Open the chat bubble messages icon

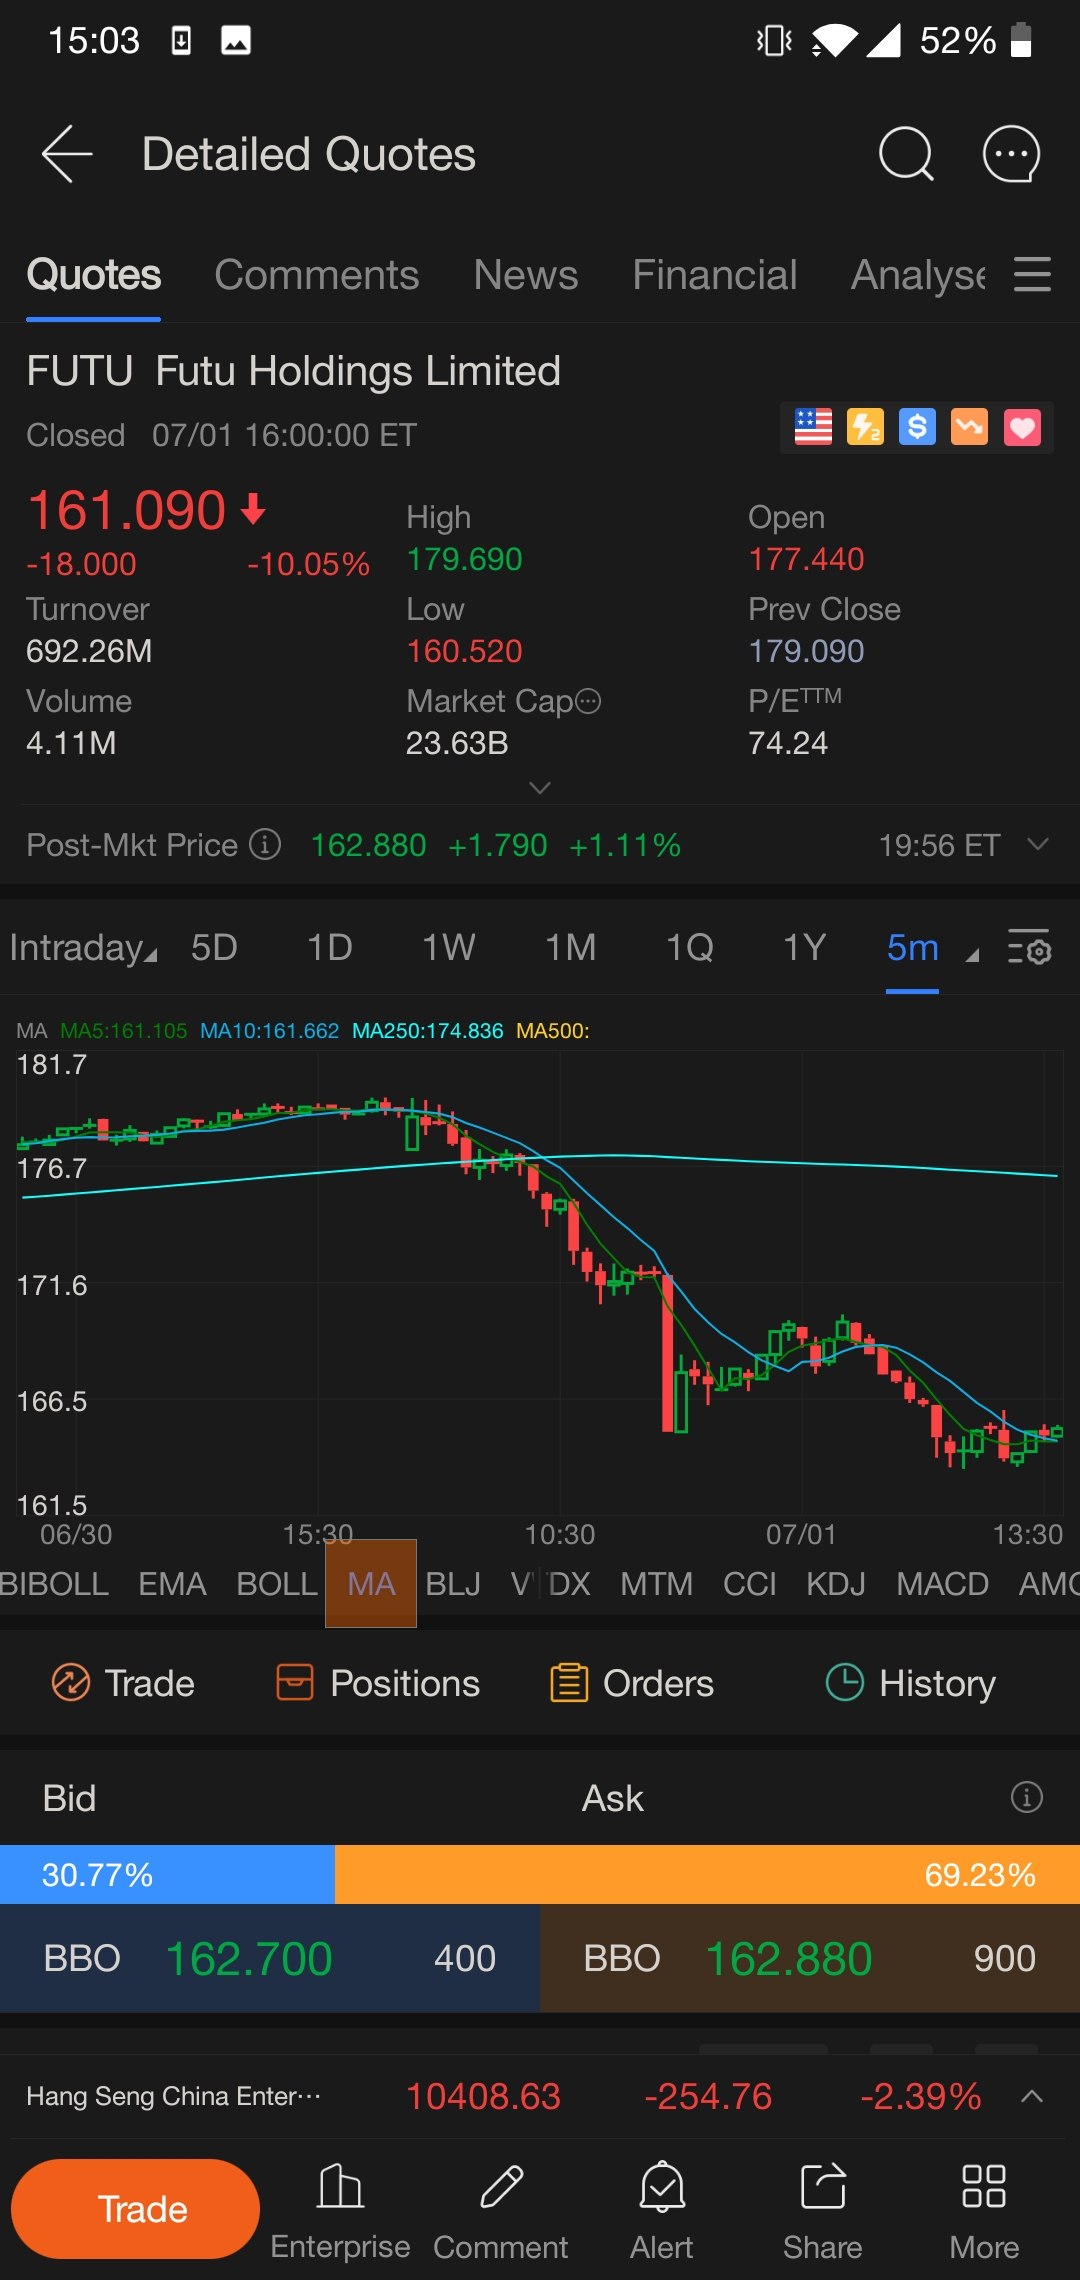1012,154
